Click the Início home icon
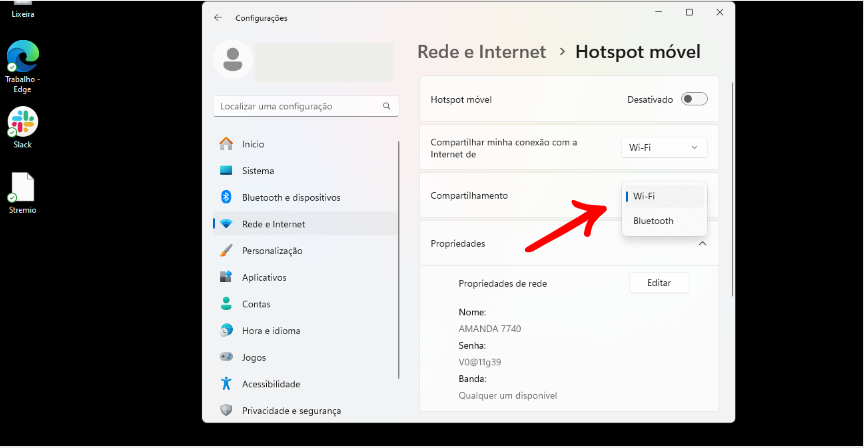 pos(226,144)
